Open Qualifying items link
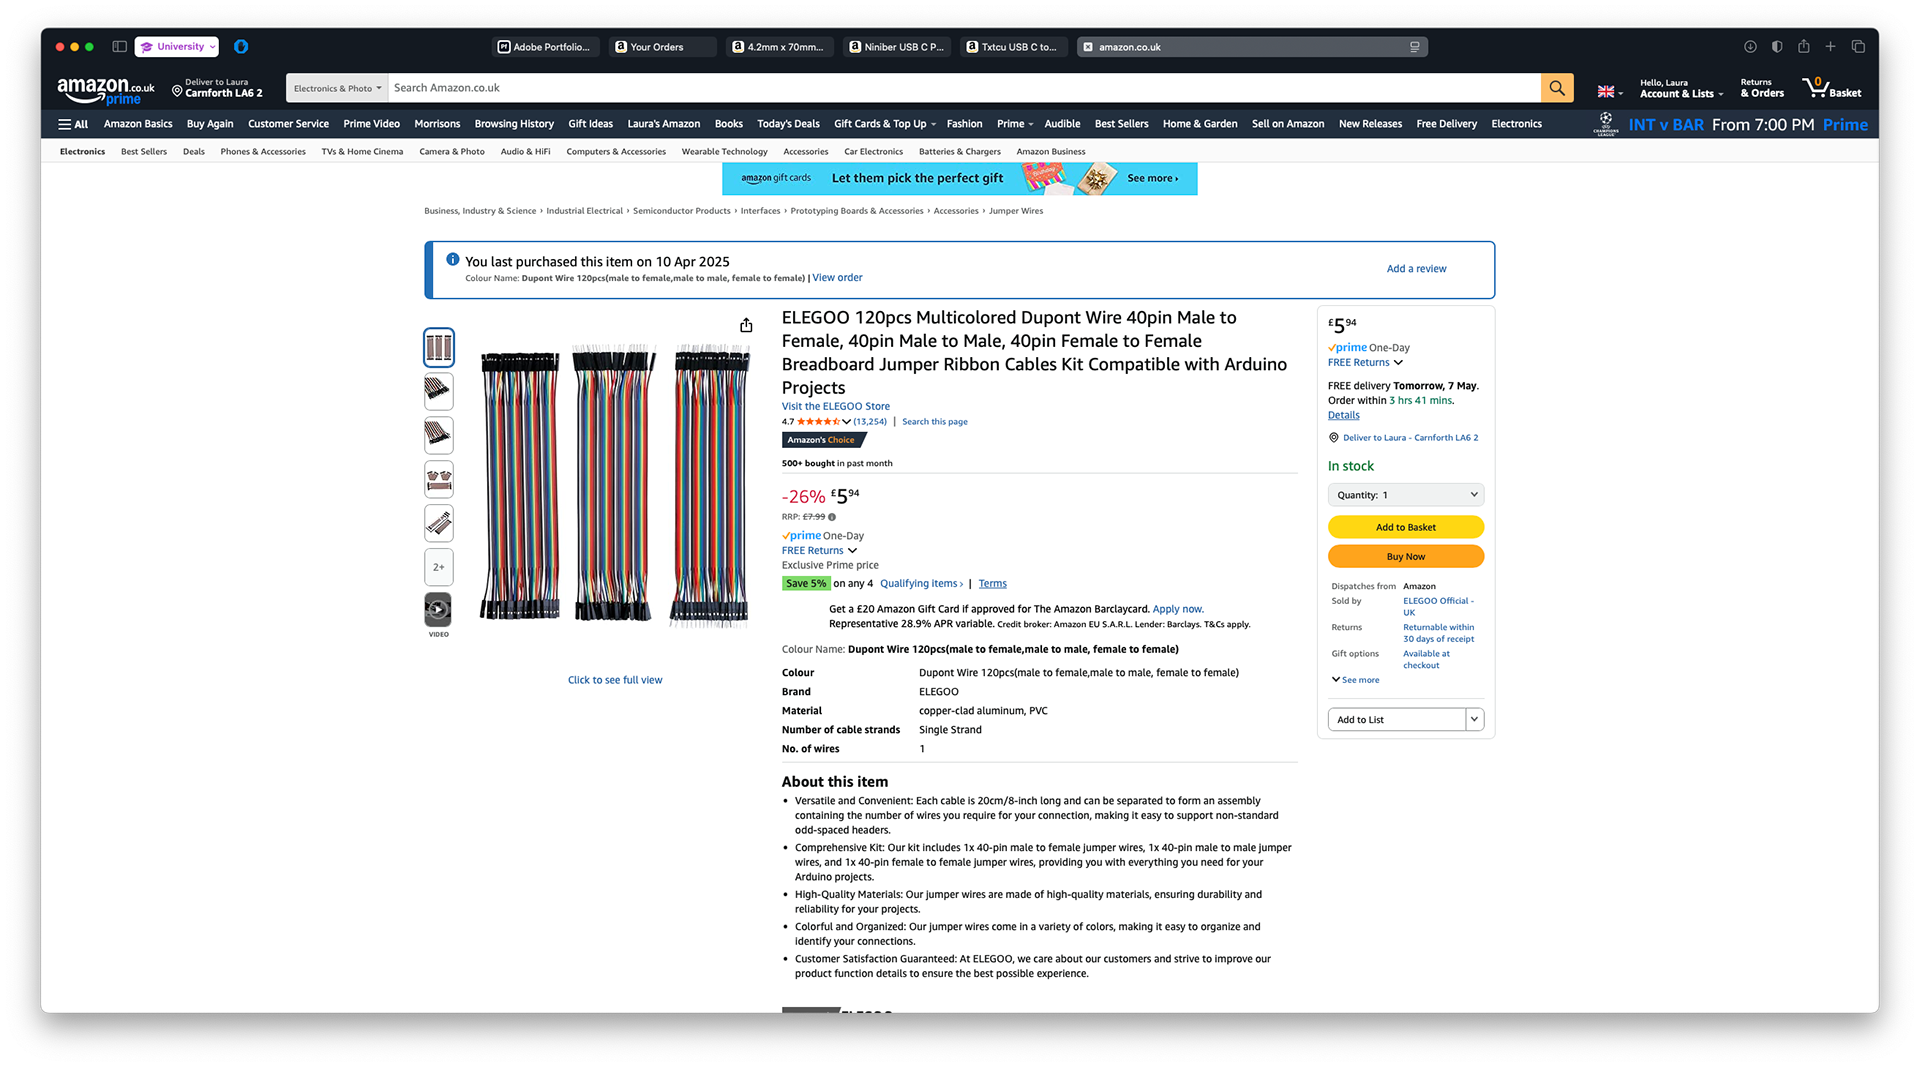Screen dimensions: 1920x1067 click(921, 584)
